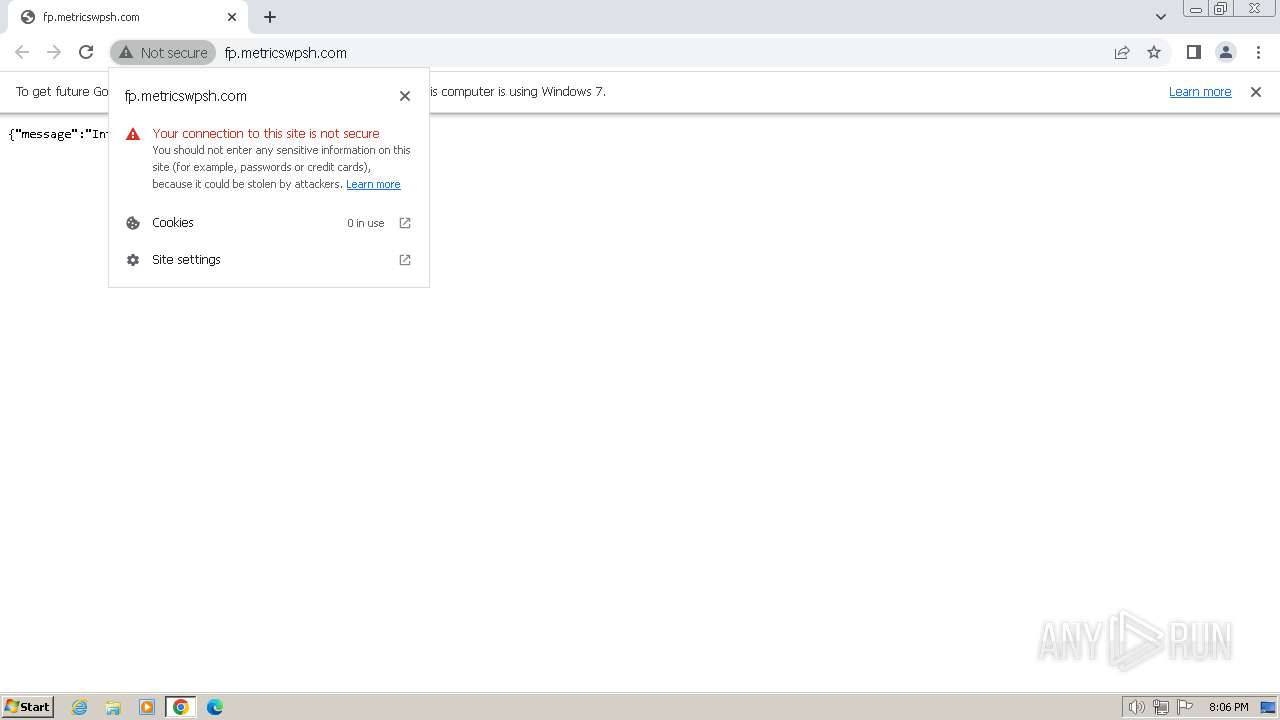
Task: Switch to Chrome in the taskbar
Action: 181,707
